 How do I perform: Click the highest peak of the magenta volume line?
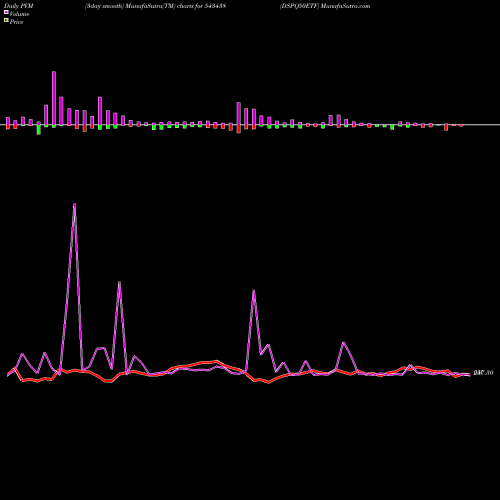(x=74, y=204)
